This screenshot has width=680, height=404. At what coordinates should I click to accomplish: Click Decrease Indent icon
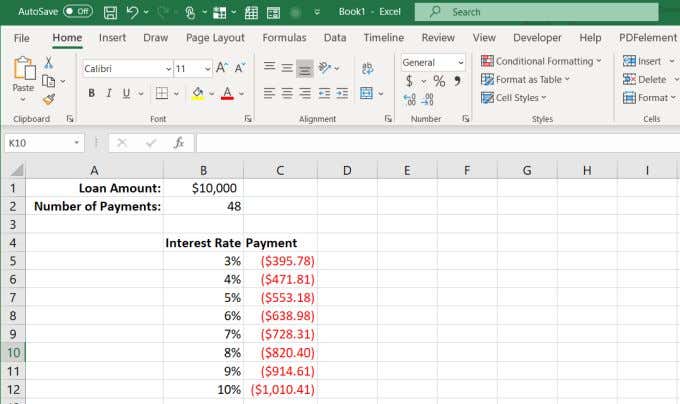(x=324, y=93)
